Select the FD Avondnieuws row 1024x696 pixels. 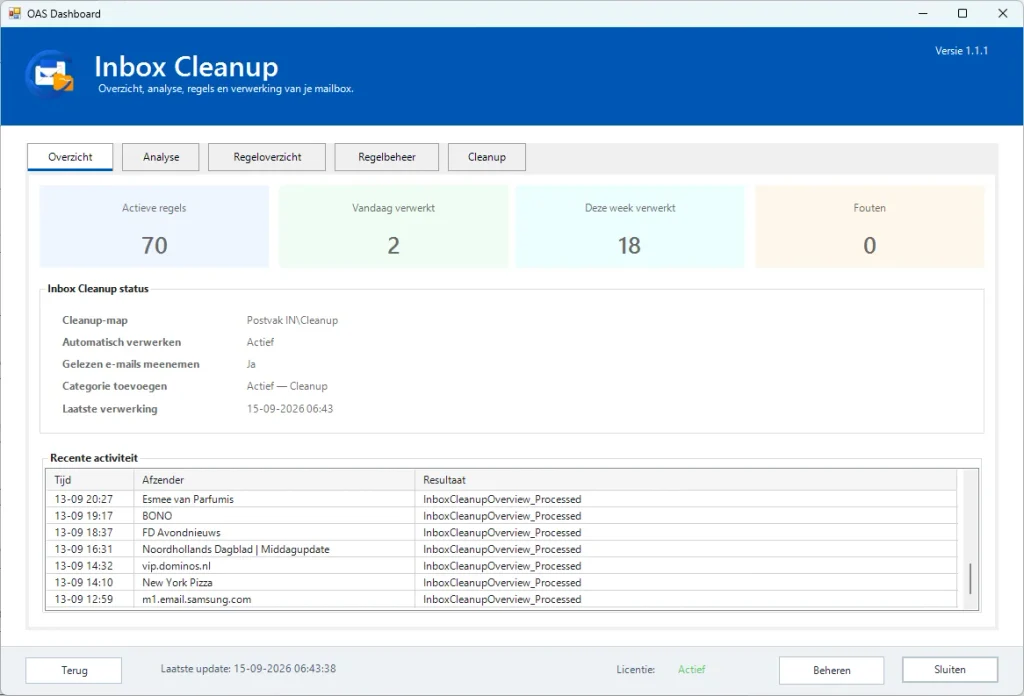point(502,532)
